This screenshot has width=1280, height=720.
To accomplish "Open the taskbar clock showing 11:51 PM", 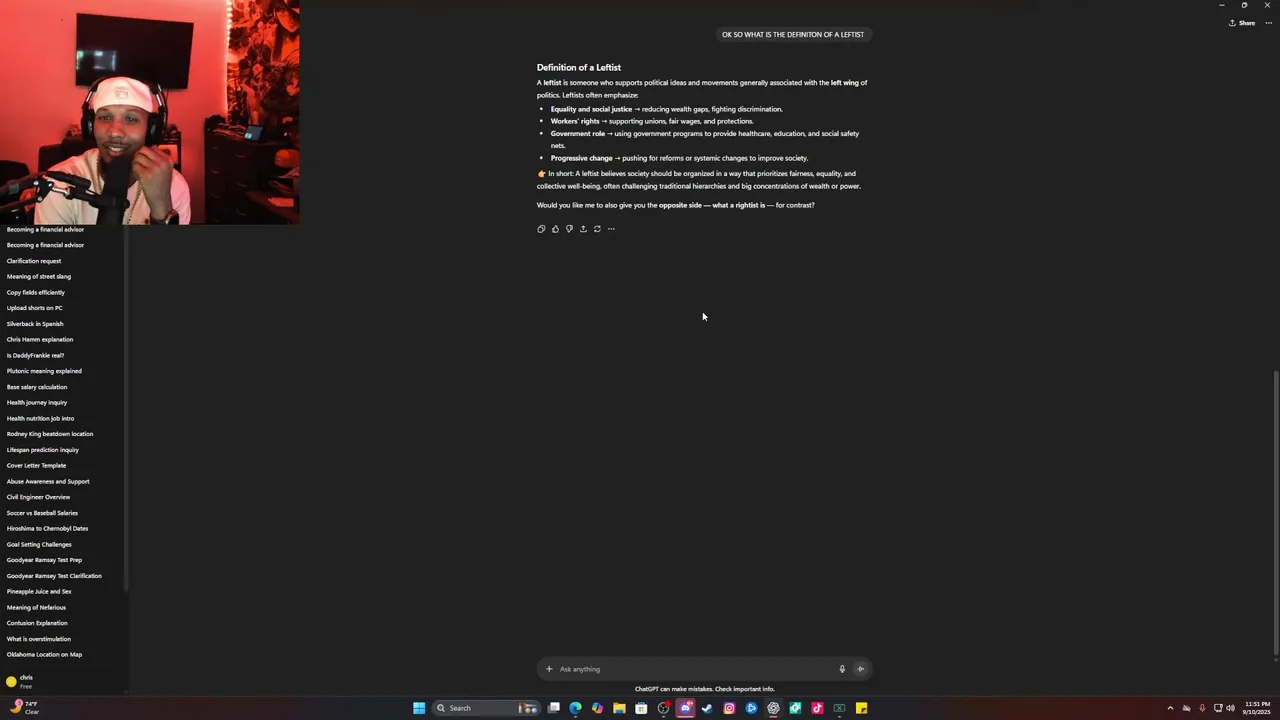I will [1258, 708].
